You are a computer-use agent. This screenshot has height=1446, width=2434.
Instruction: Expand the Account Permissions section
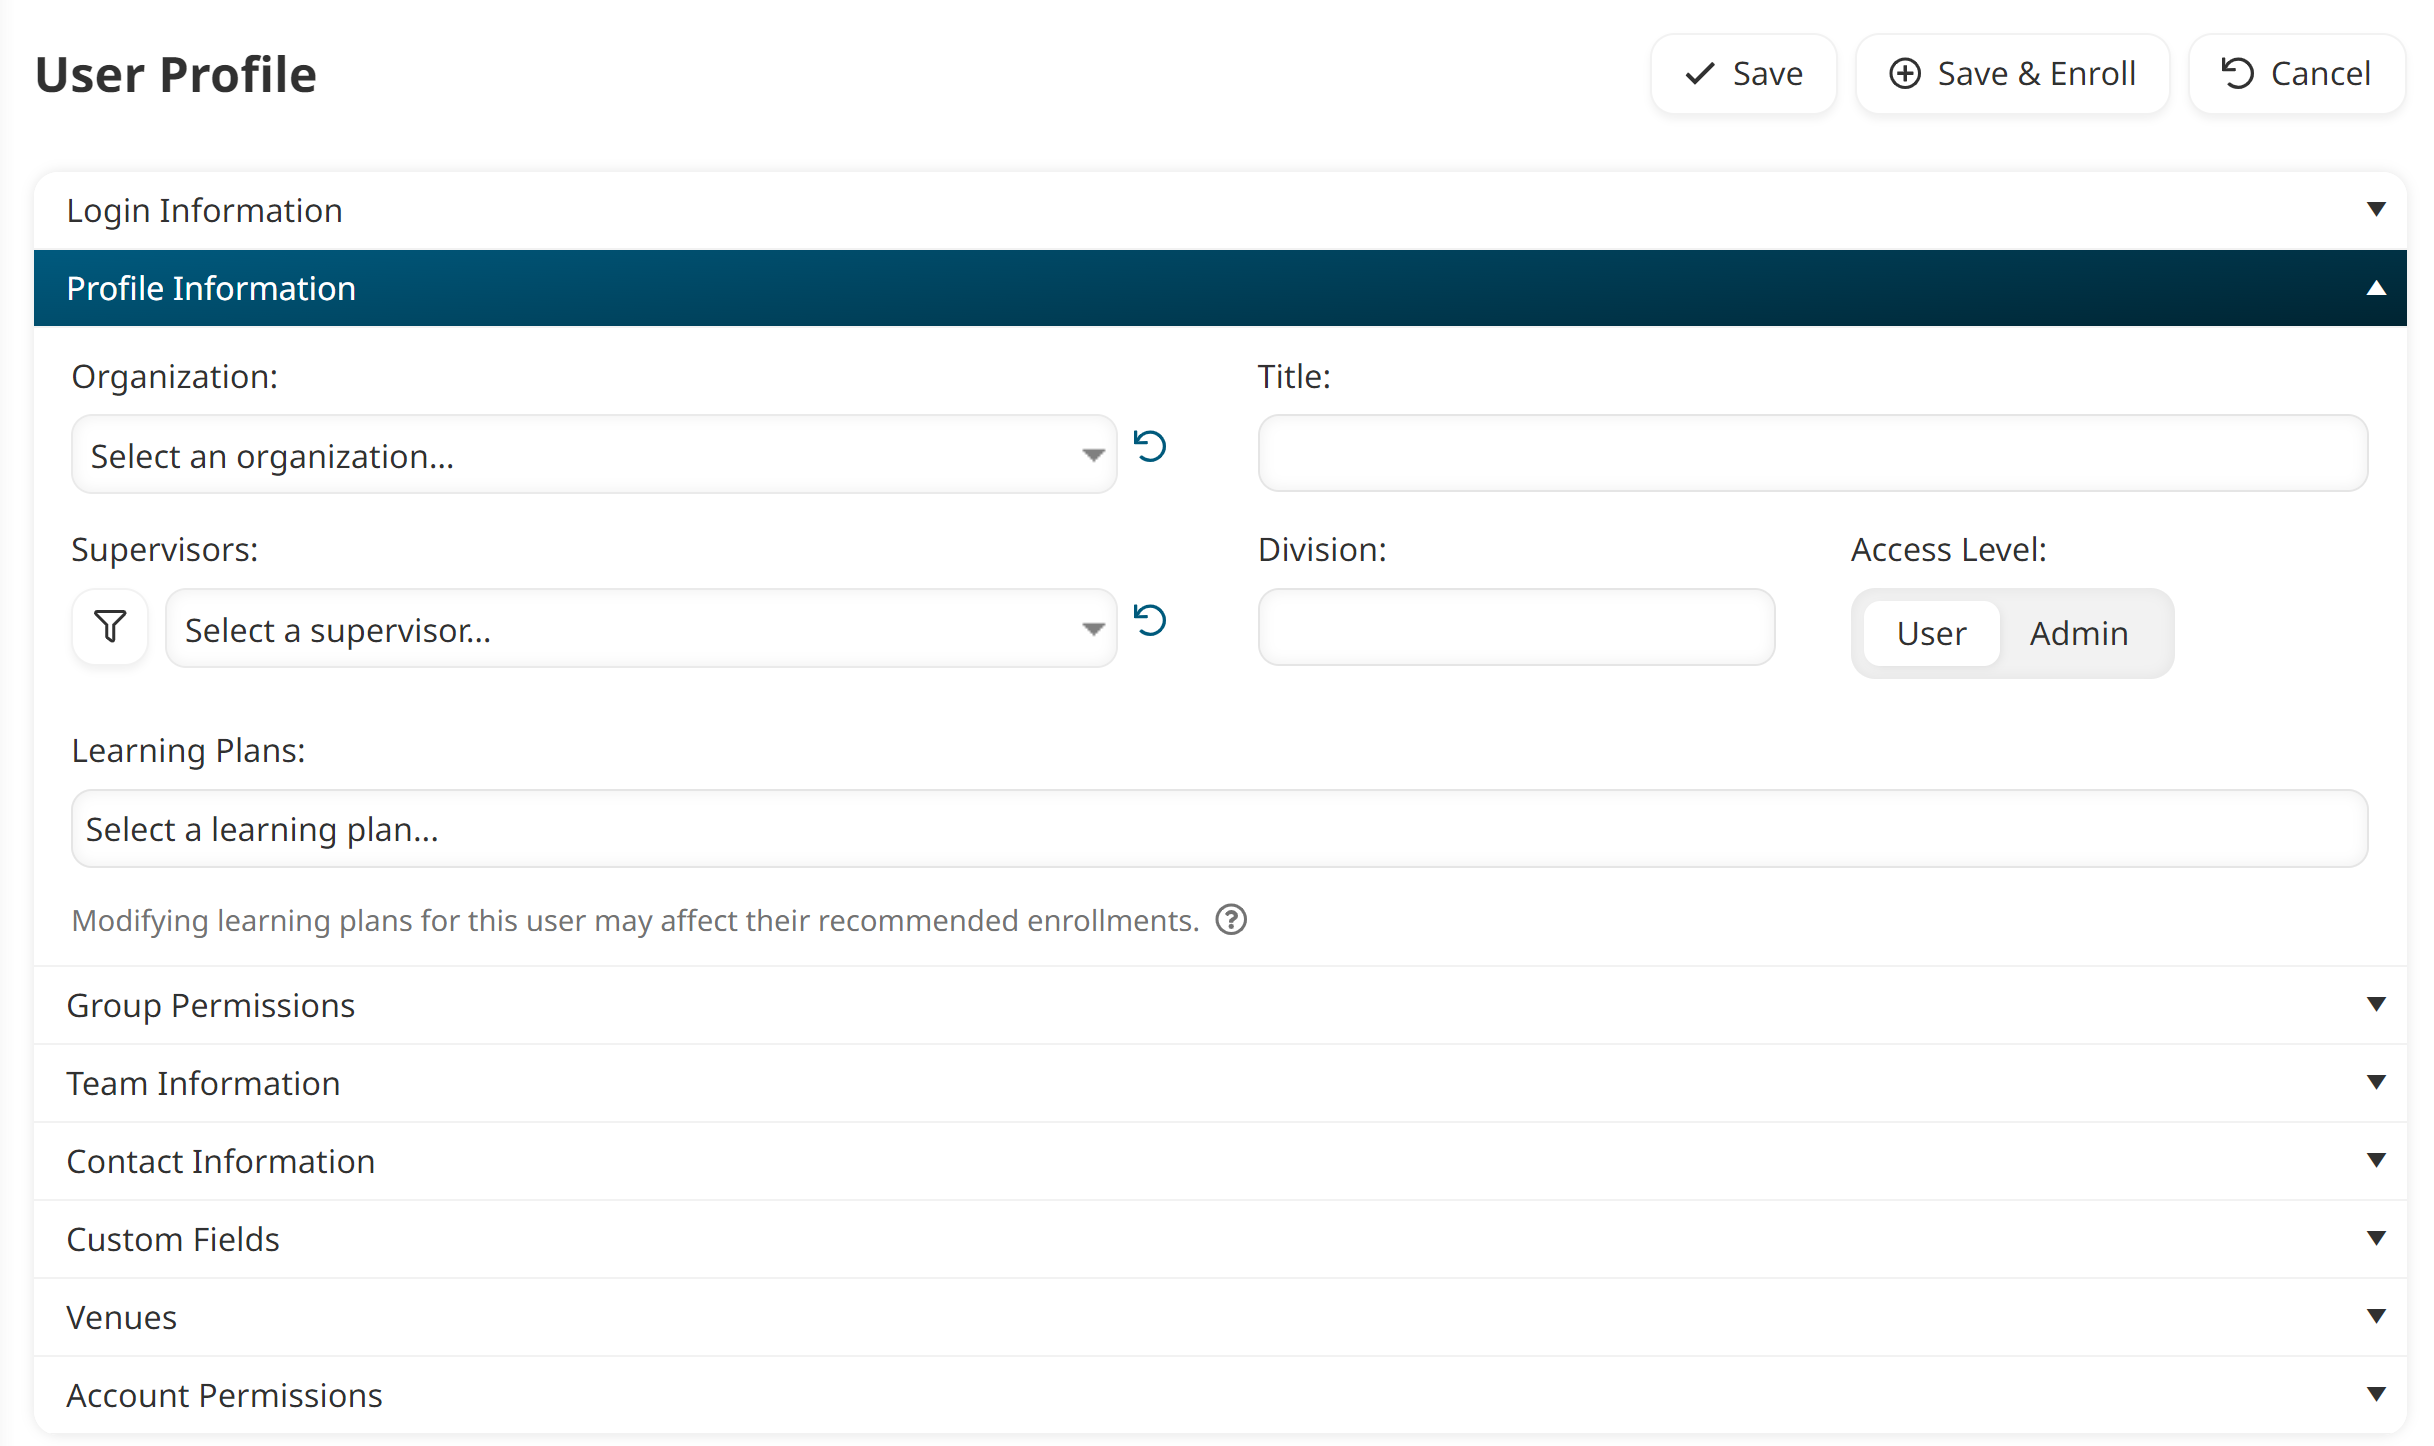[1220, 1394]
